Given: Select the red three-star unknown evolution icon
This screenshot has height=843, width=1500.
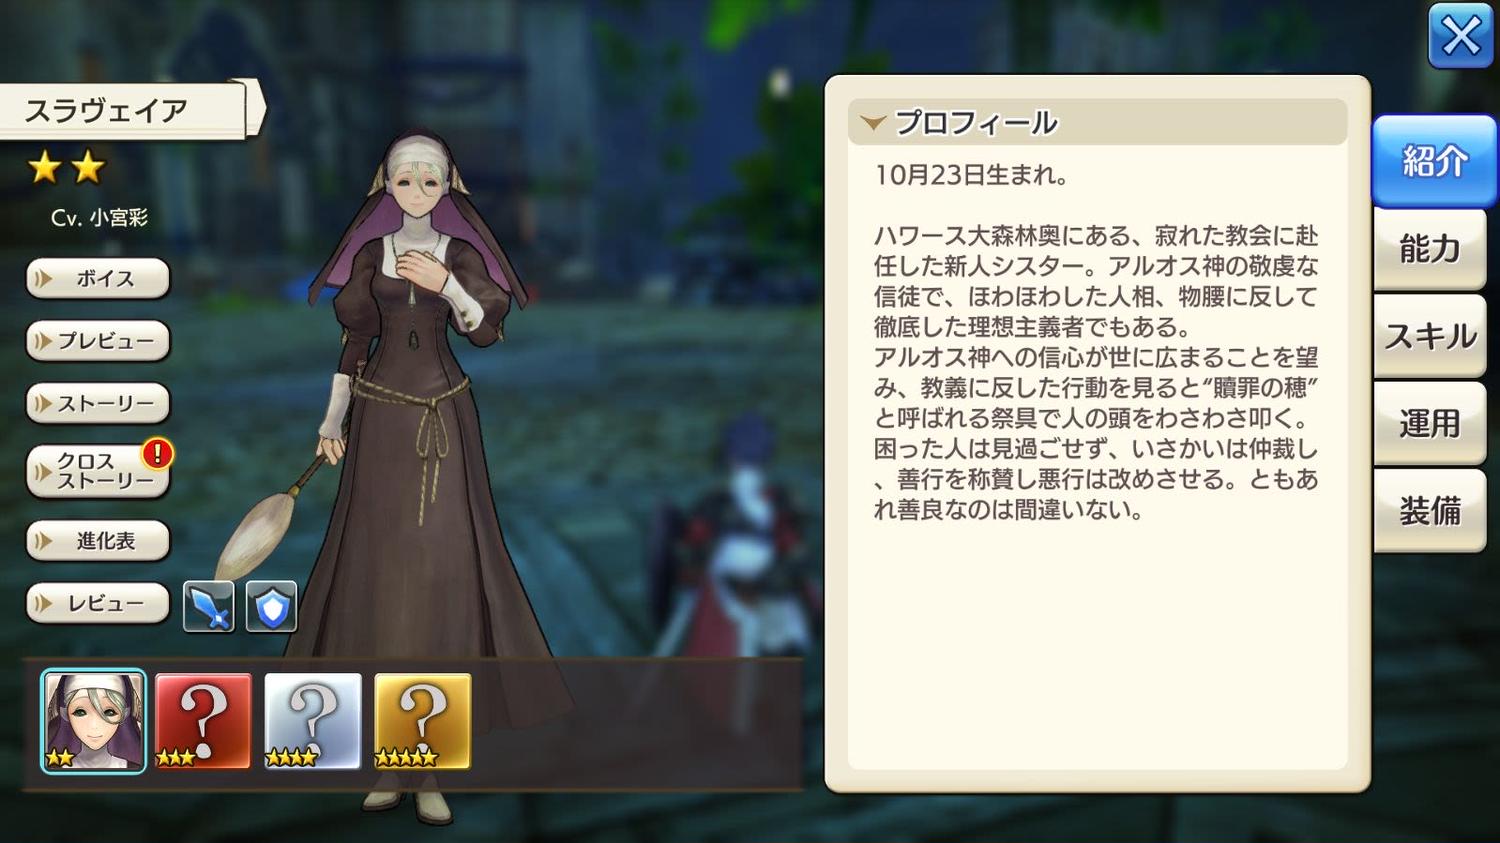Looking at the screenshot, I should pyautogui.click(x=203, y=721).
